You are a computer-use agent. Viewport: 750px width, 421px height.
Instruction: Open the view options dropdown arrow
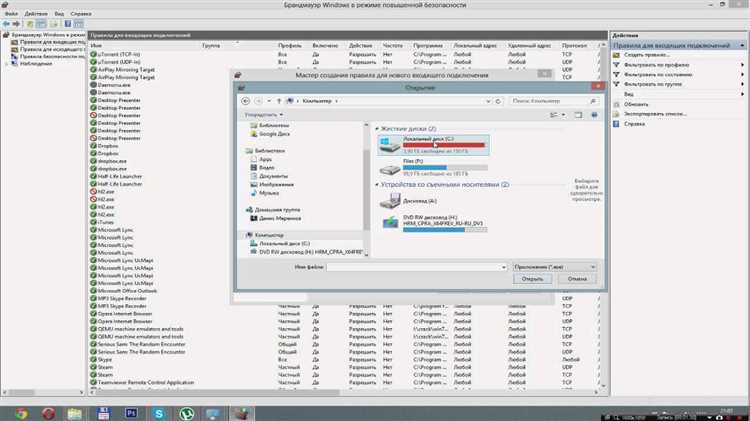563,115
